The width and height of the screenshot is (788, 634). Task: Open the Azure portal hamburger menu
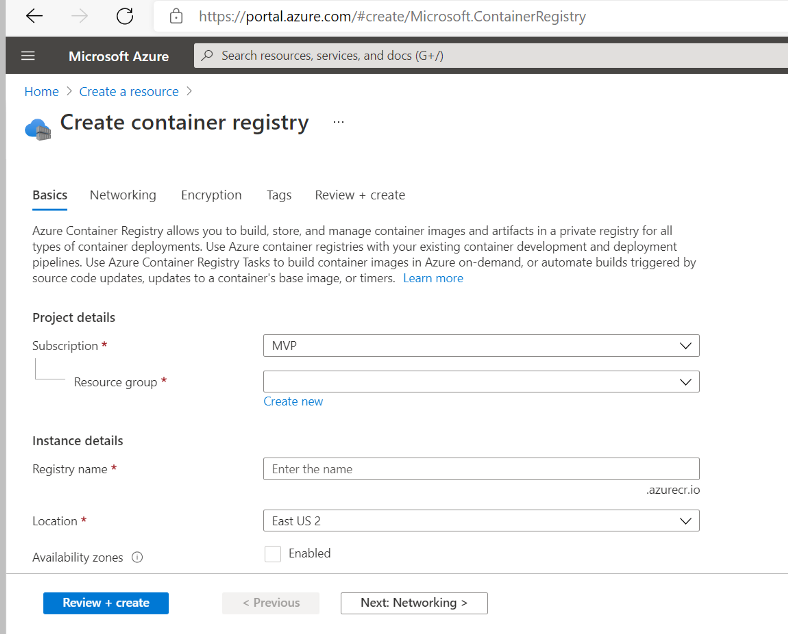coord(28,56)
